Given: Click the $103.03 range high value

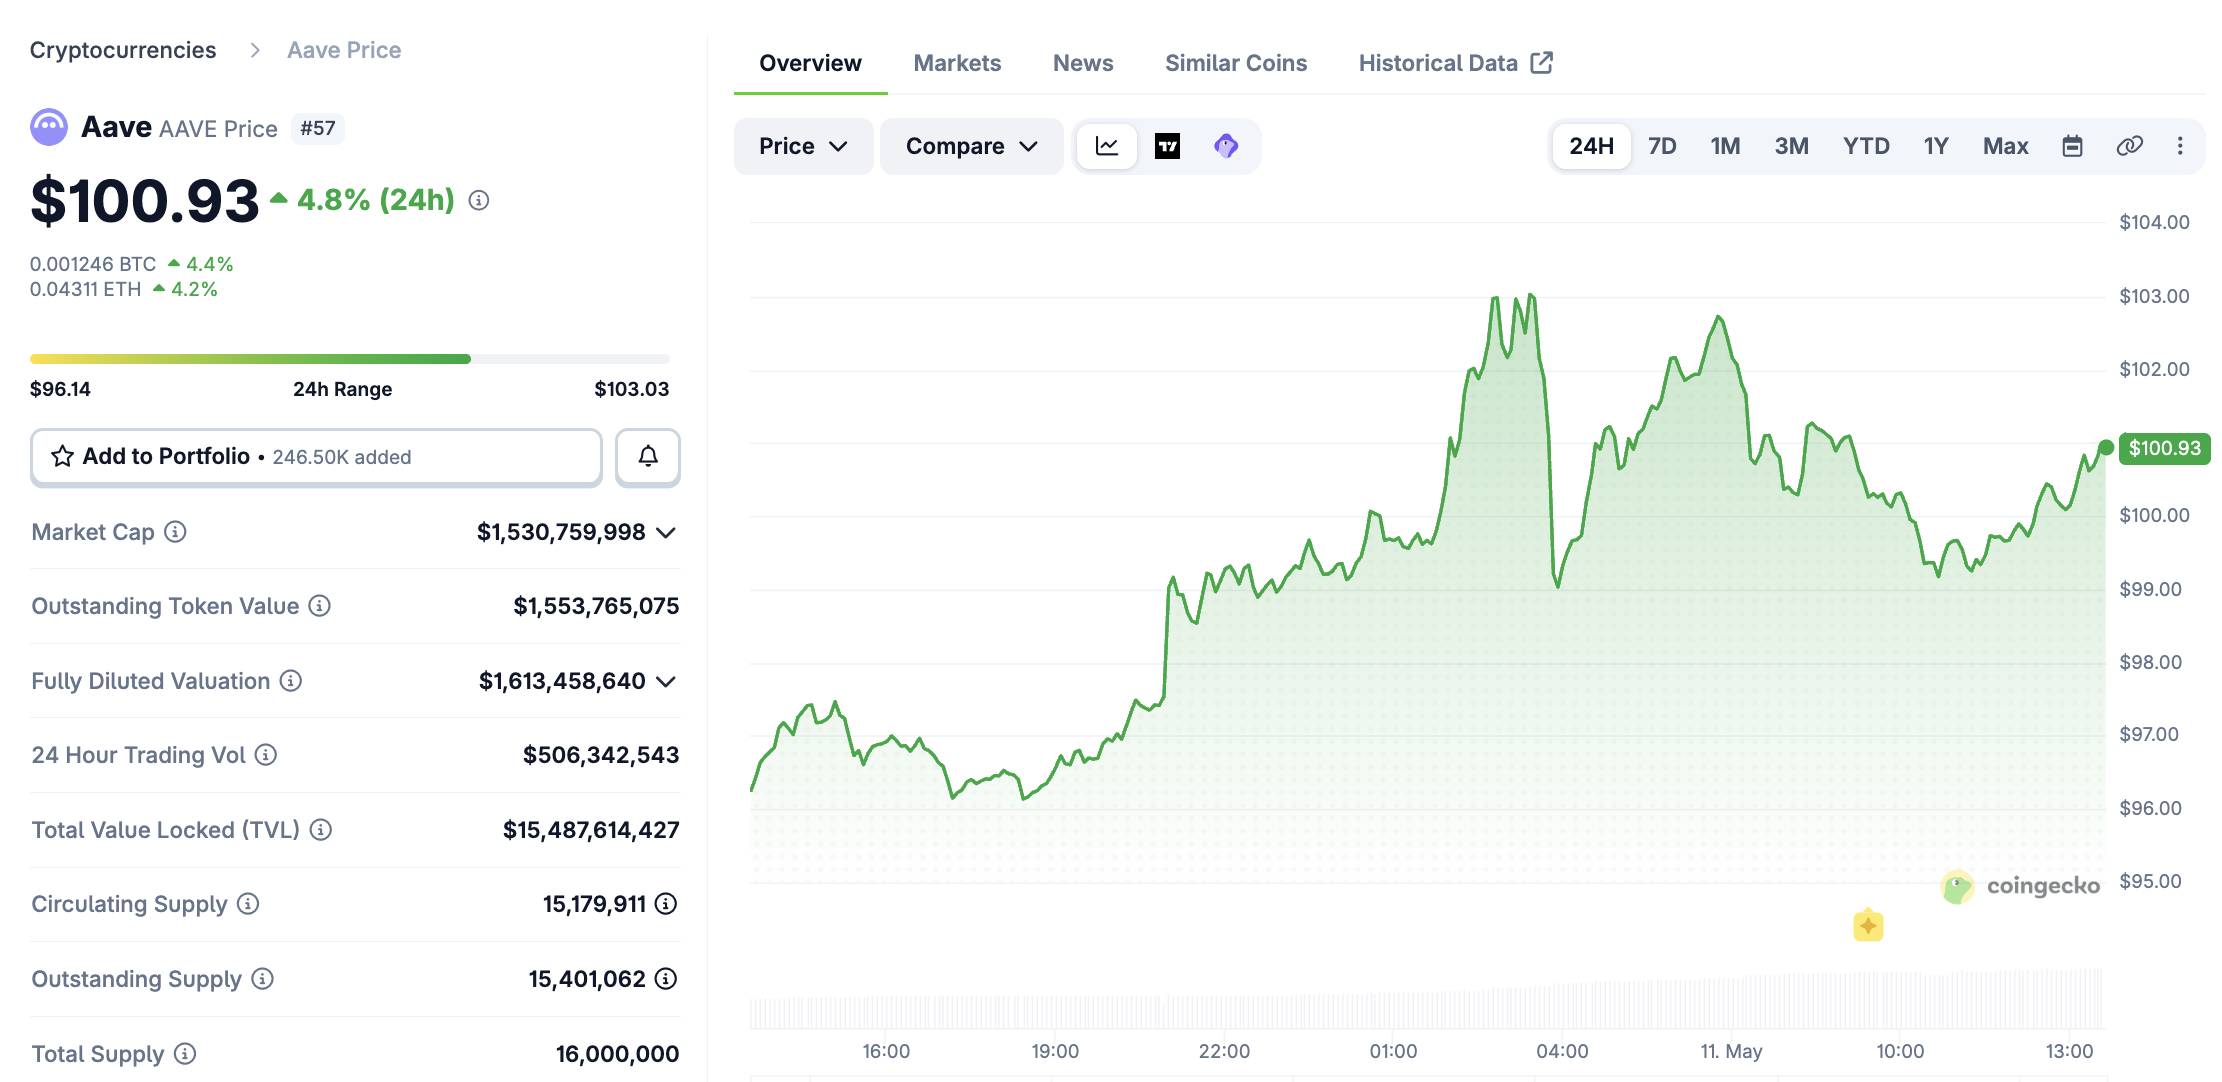Looking at the screenshot, I should [x=631, y=389].
